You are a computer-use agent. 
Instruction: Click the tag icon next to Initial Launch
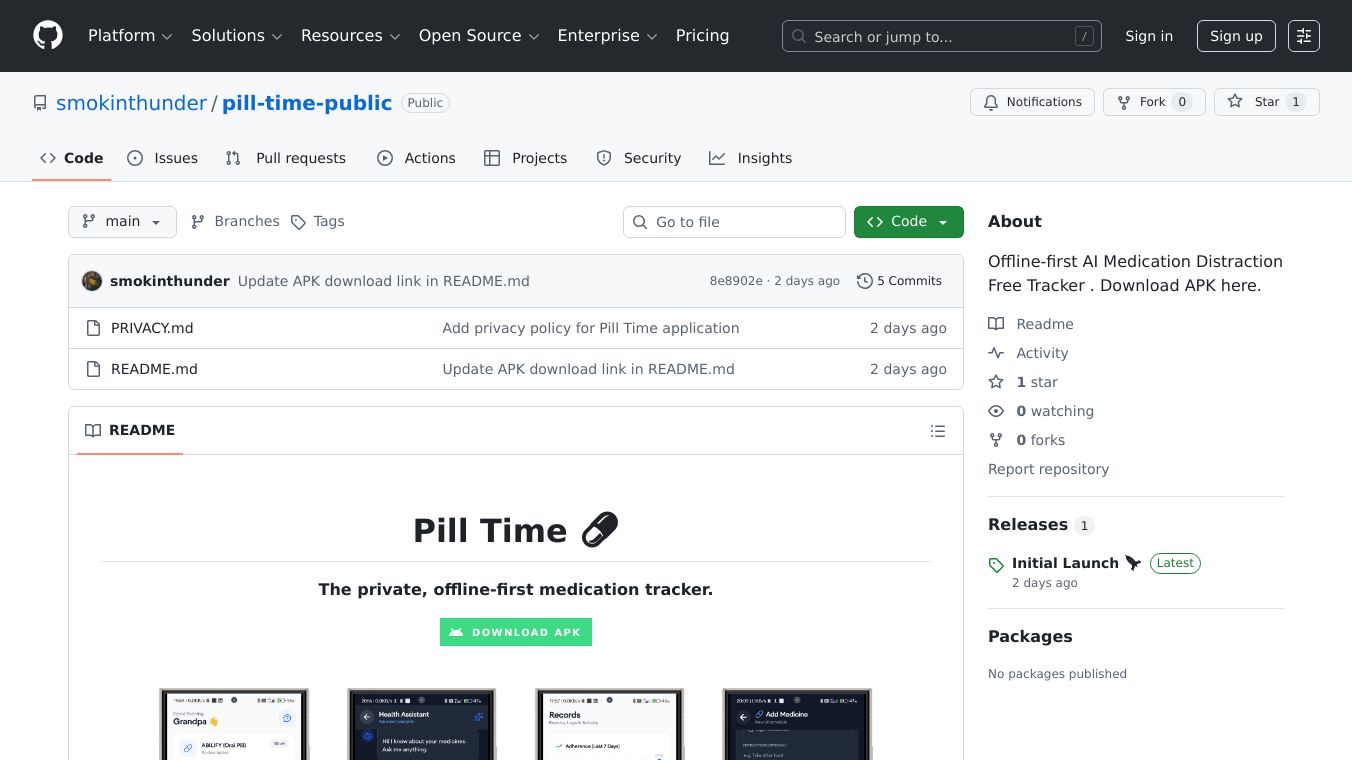[996, 565]
